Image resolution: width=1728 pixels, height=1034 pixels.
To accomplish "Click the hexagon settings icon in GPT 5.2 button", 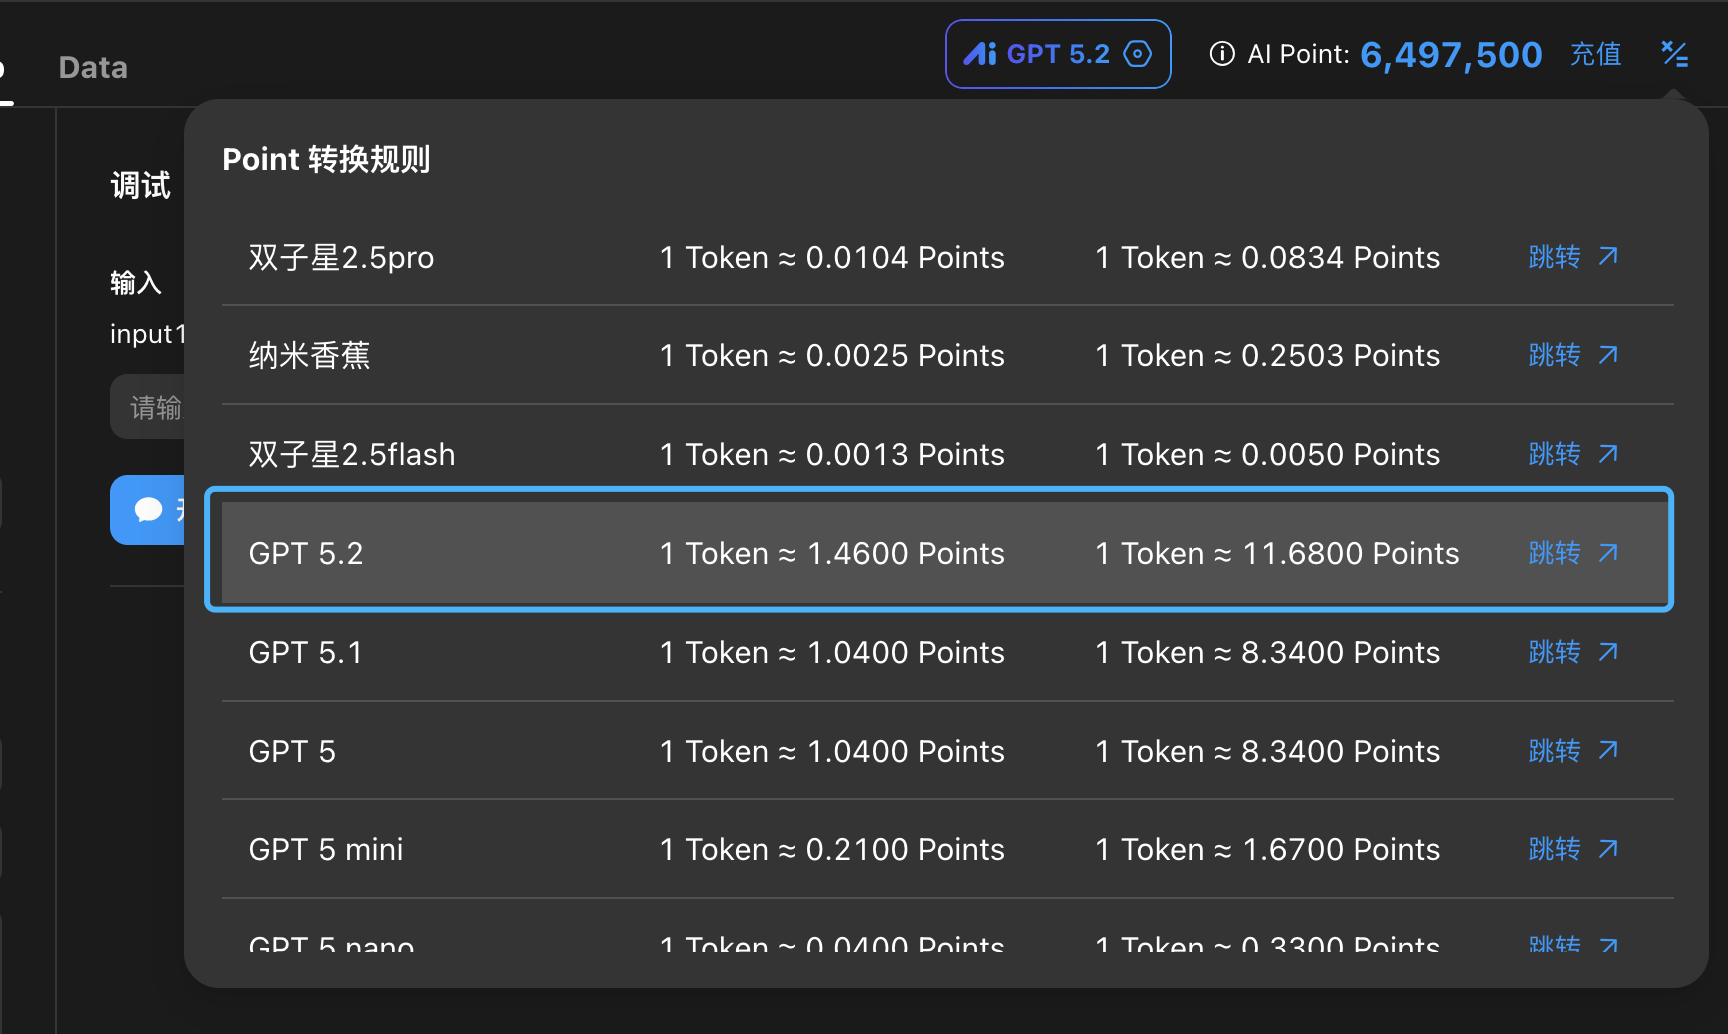I will click(1138, 54).
